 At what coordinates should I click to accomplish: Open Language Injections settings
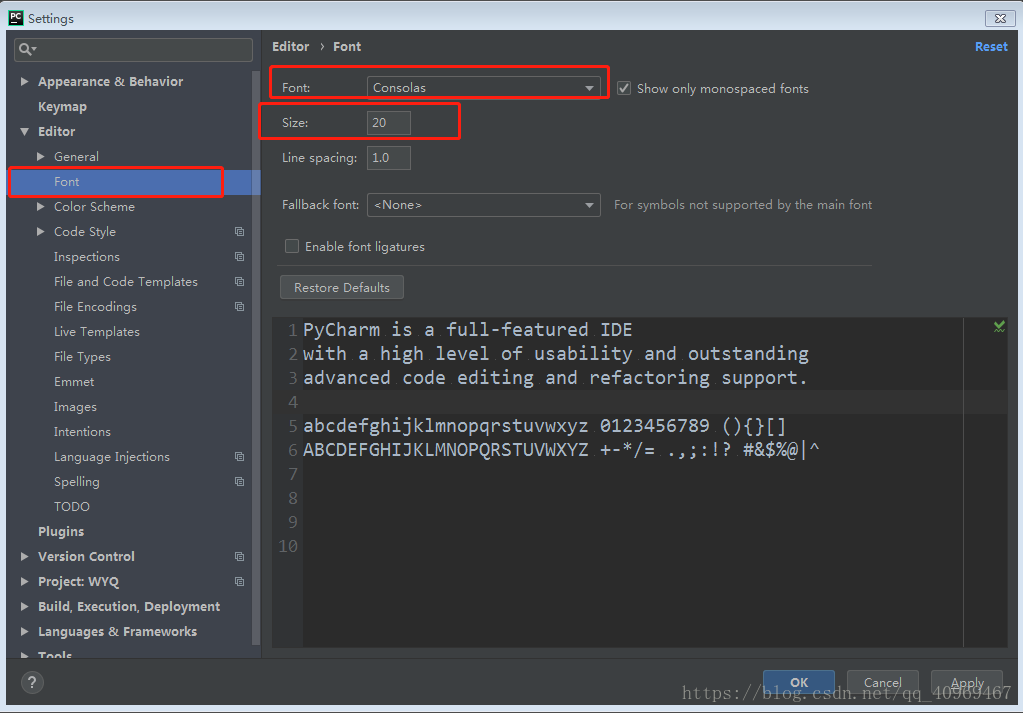click(112, 457)
